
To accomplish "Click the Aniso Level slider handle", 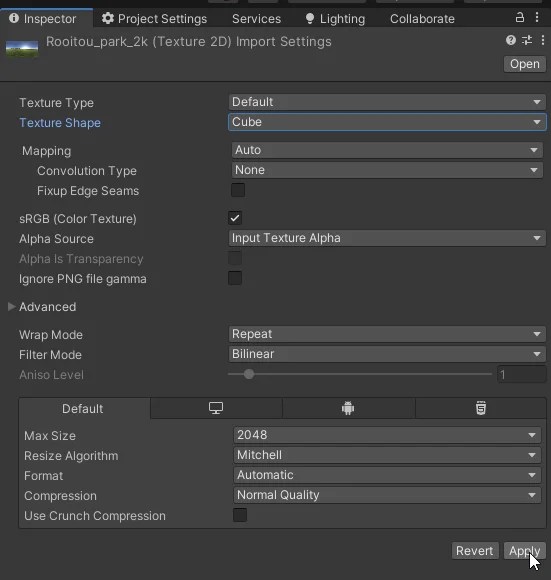I will 249,374.
